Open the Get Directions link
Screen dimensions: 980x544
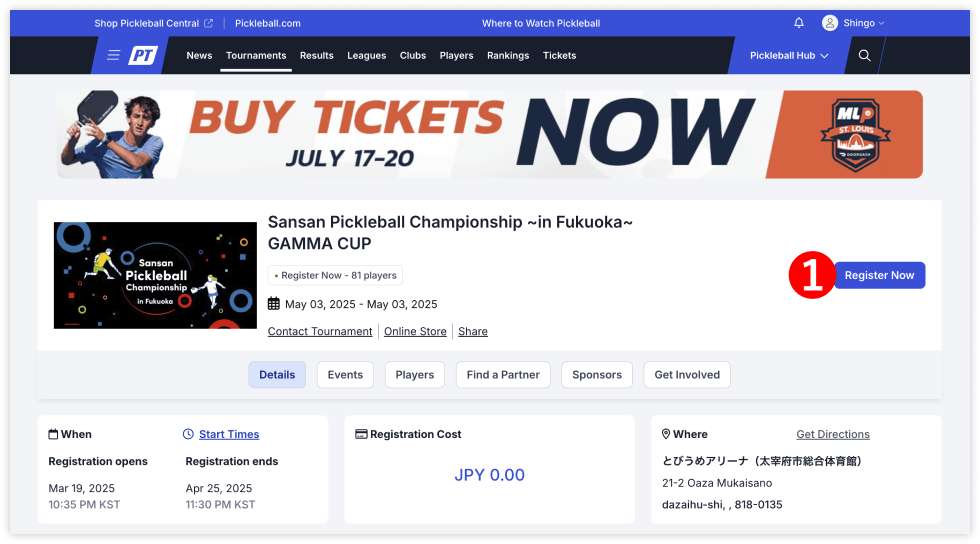832,434
